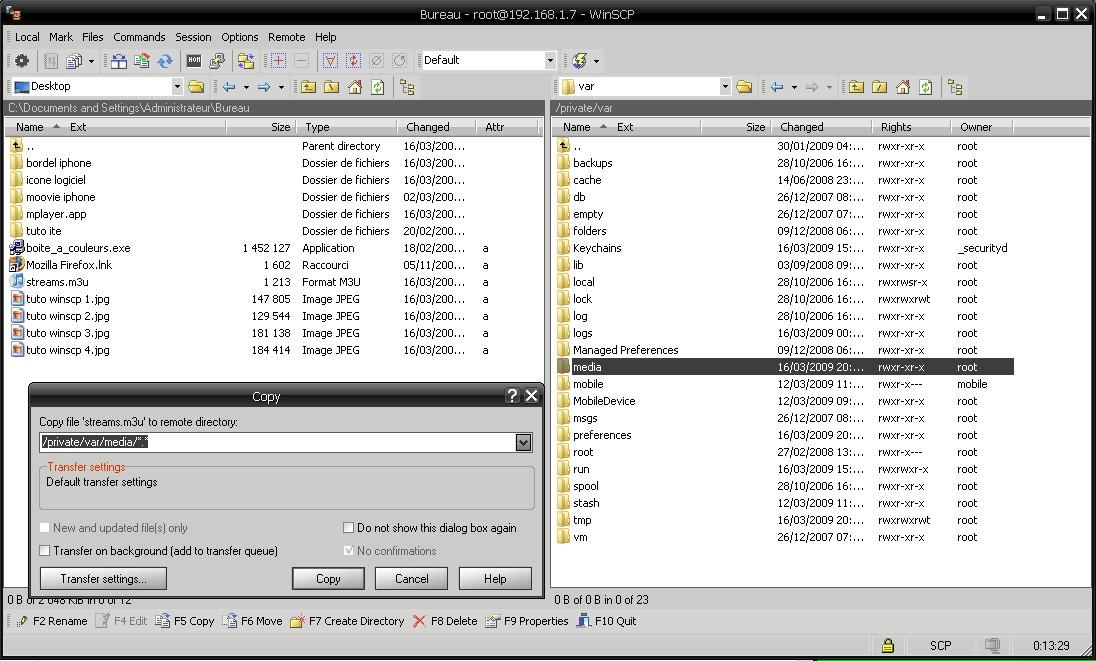Open the remote directory tree icon
Image resolution: width=1096 pixels, height=661 pixels.
(955, 87)
